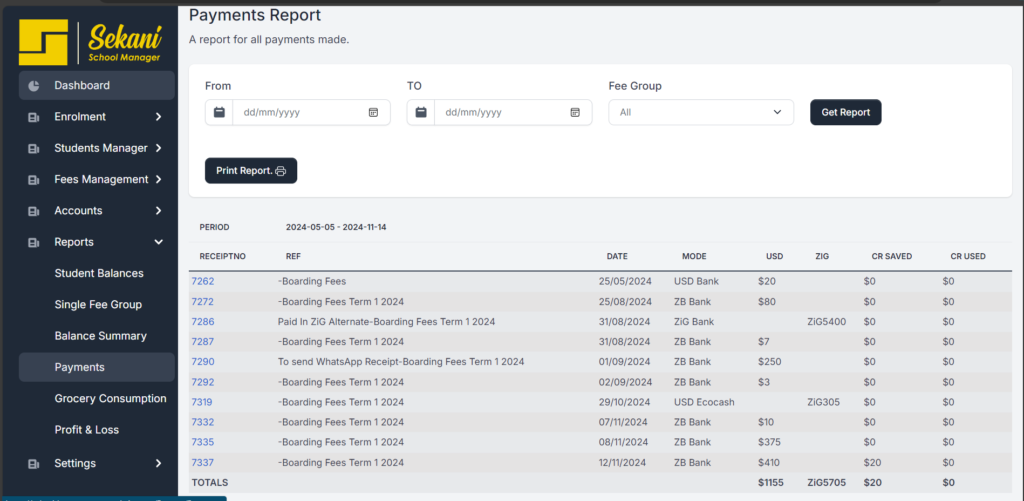The image size is (1024, 501).
Task: Open the date picker inside TO input
Action: coord(575,112)
